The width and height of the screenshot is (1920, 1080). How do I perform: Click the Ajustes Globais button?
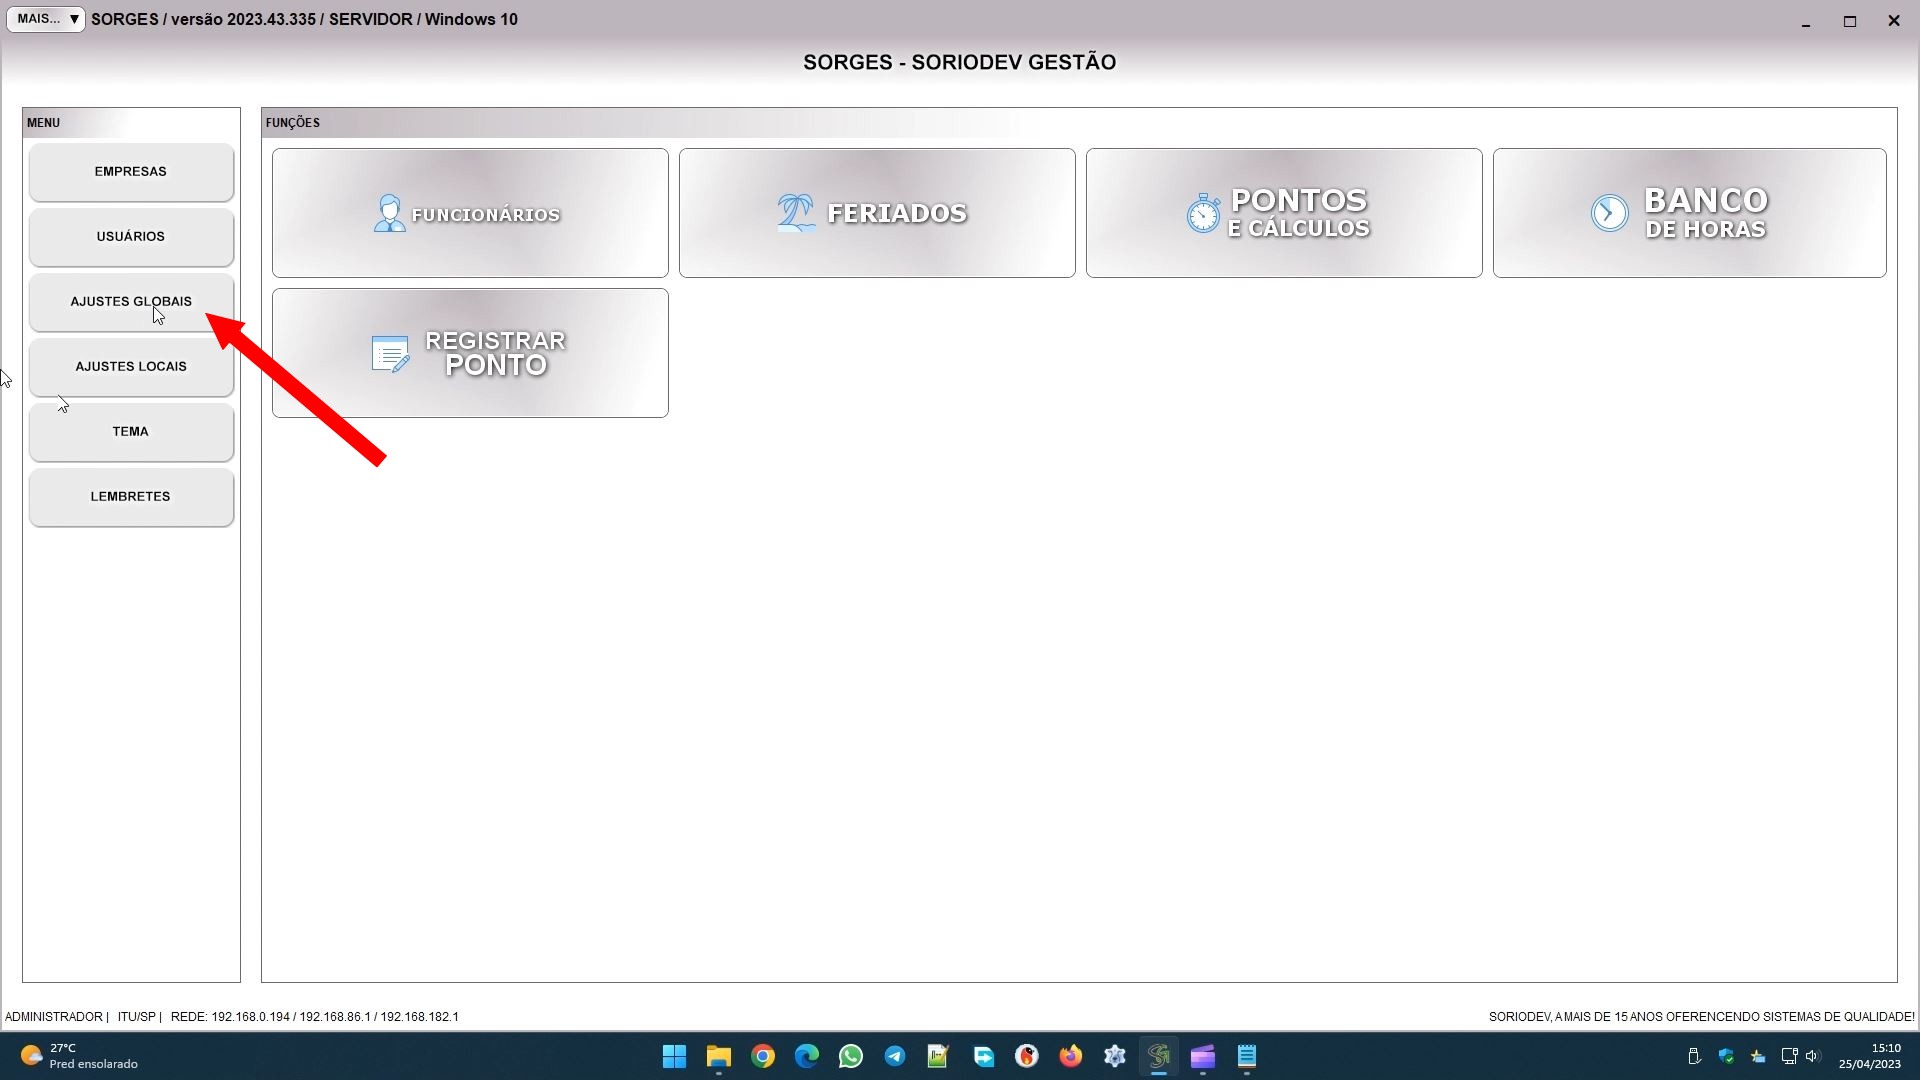131,302
